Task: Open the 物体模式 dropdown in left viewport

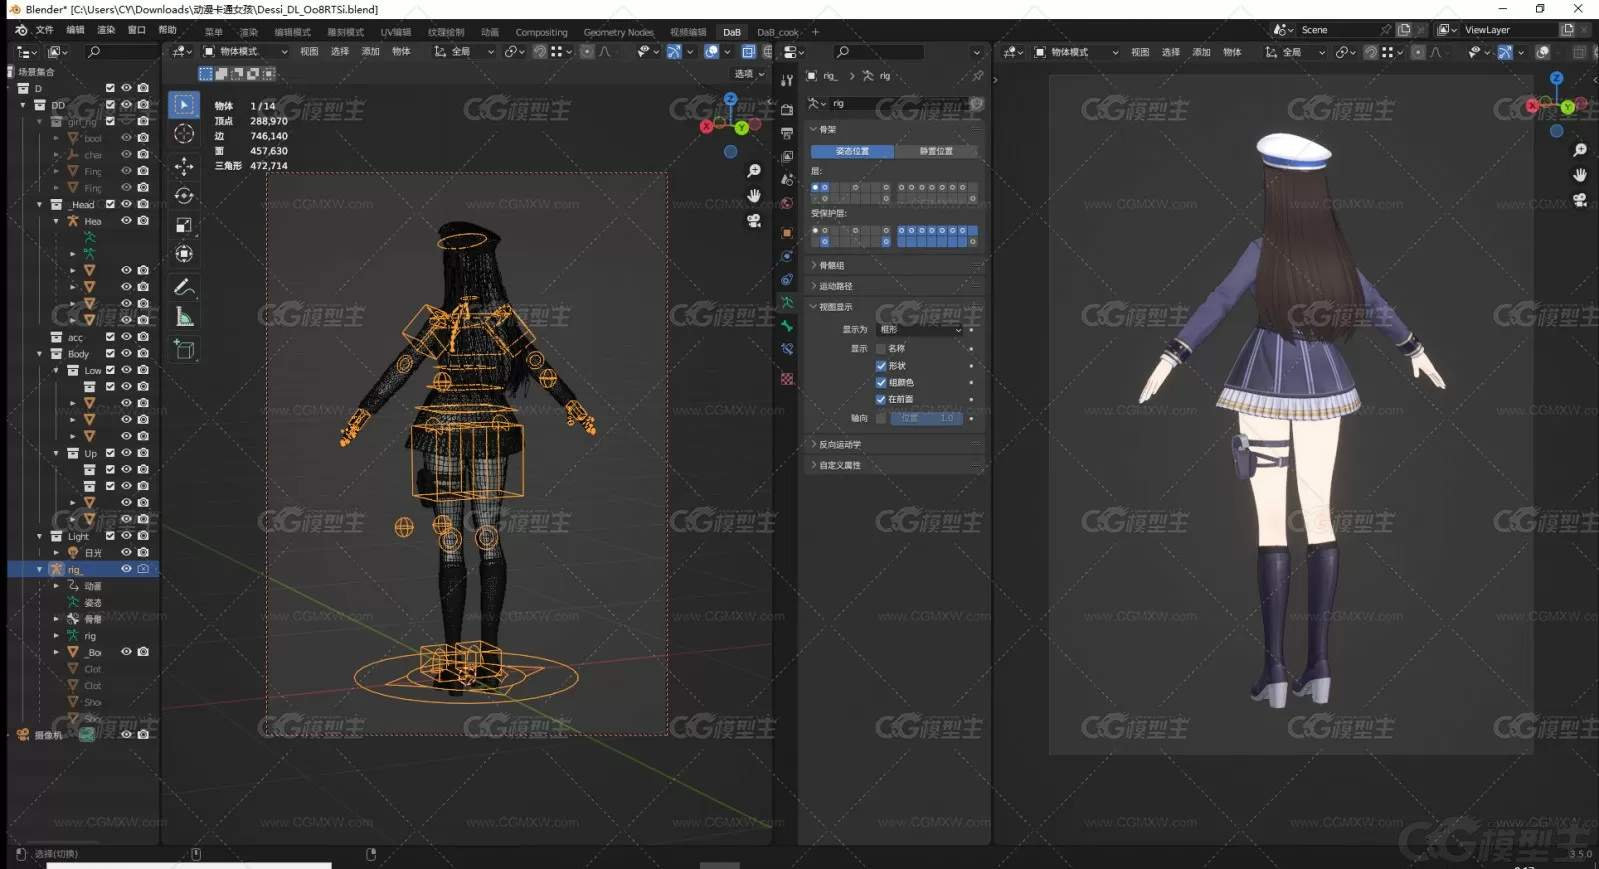Action: [x=246, y=52]
